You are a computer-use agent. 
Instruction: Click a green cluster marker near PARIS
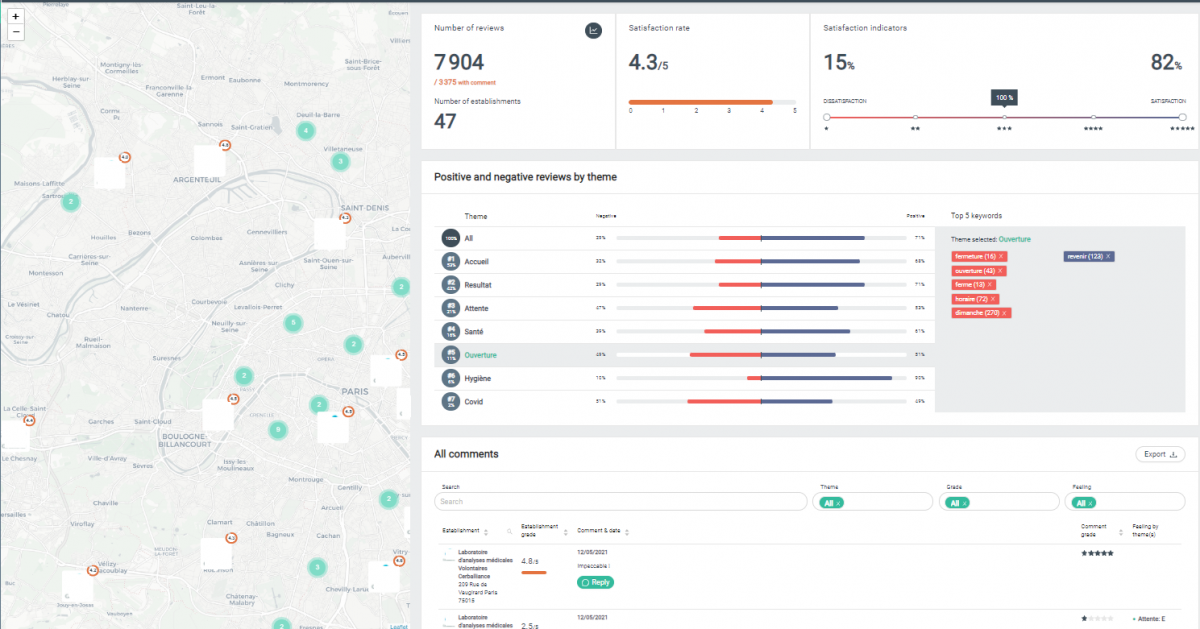coord(319,404)
